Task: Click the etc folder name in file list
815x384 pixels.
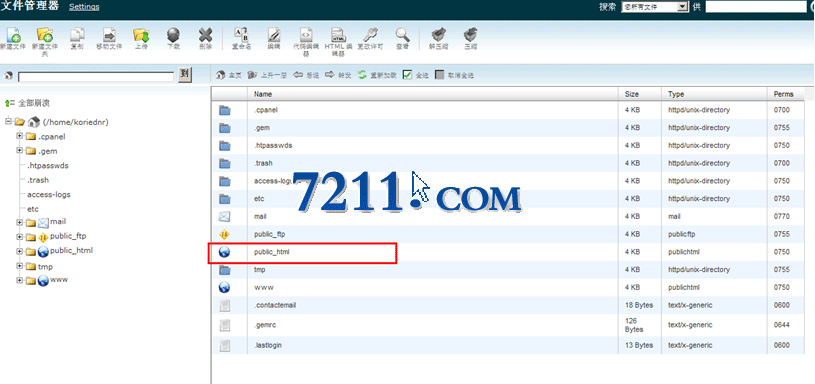Action: tap(259, 198)
